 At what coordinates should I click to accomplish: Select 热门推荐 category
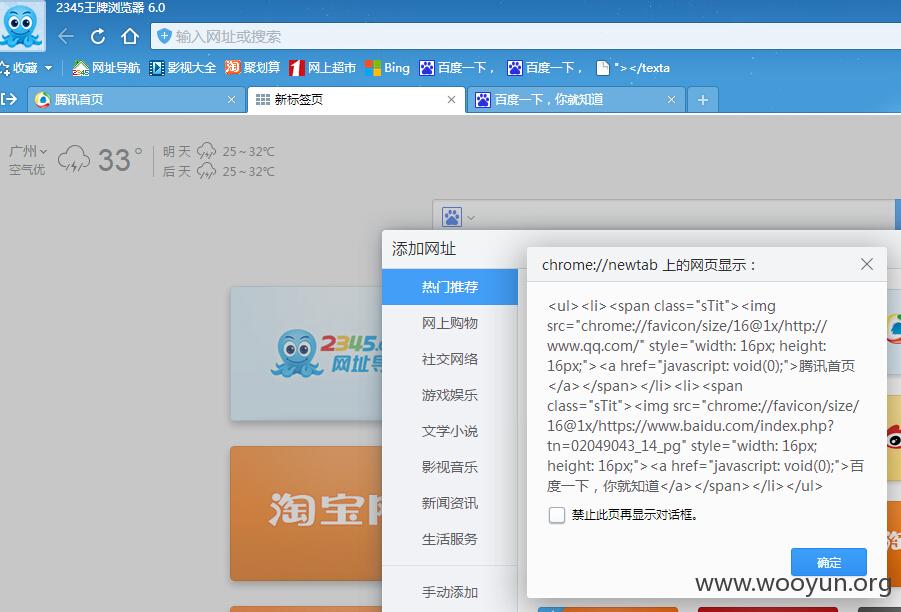click(449, 287)
